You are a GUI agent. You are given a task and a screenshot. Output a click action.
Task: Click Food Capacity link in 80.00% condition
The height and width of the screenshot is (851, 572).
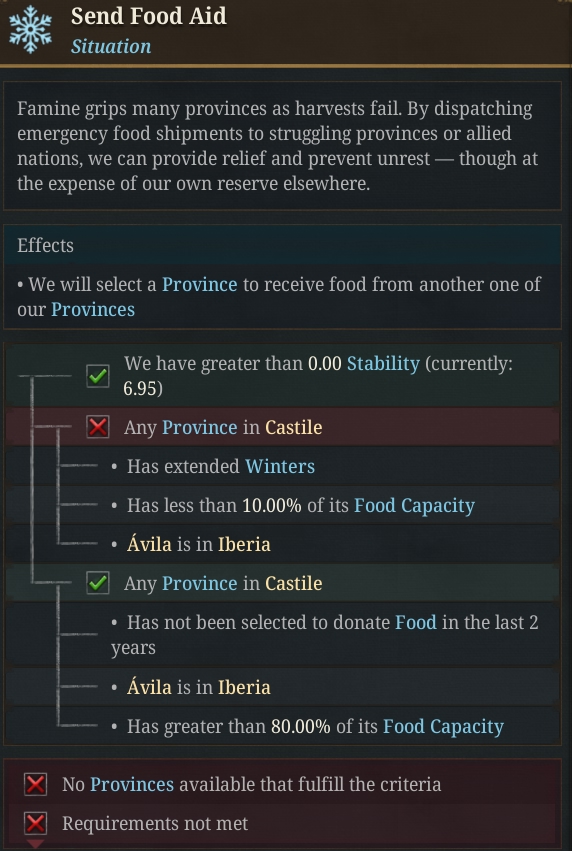[x=443, y=726]
